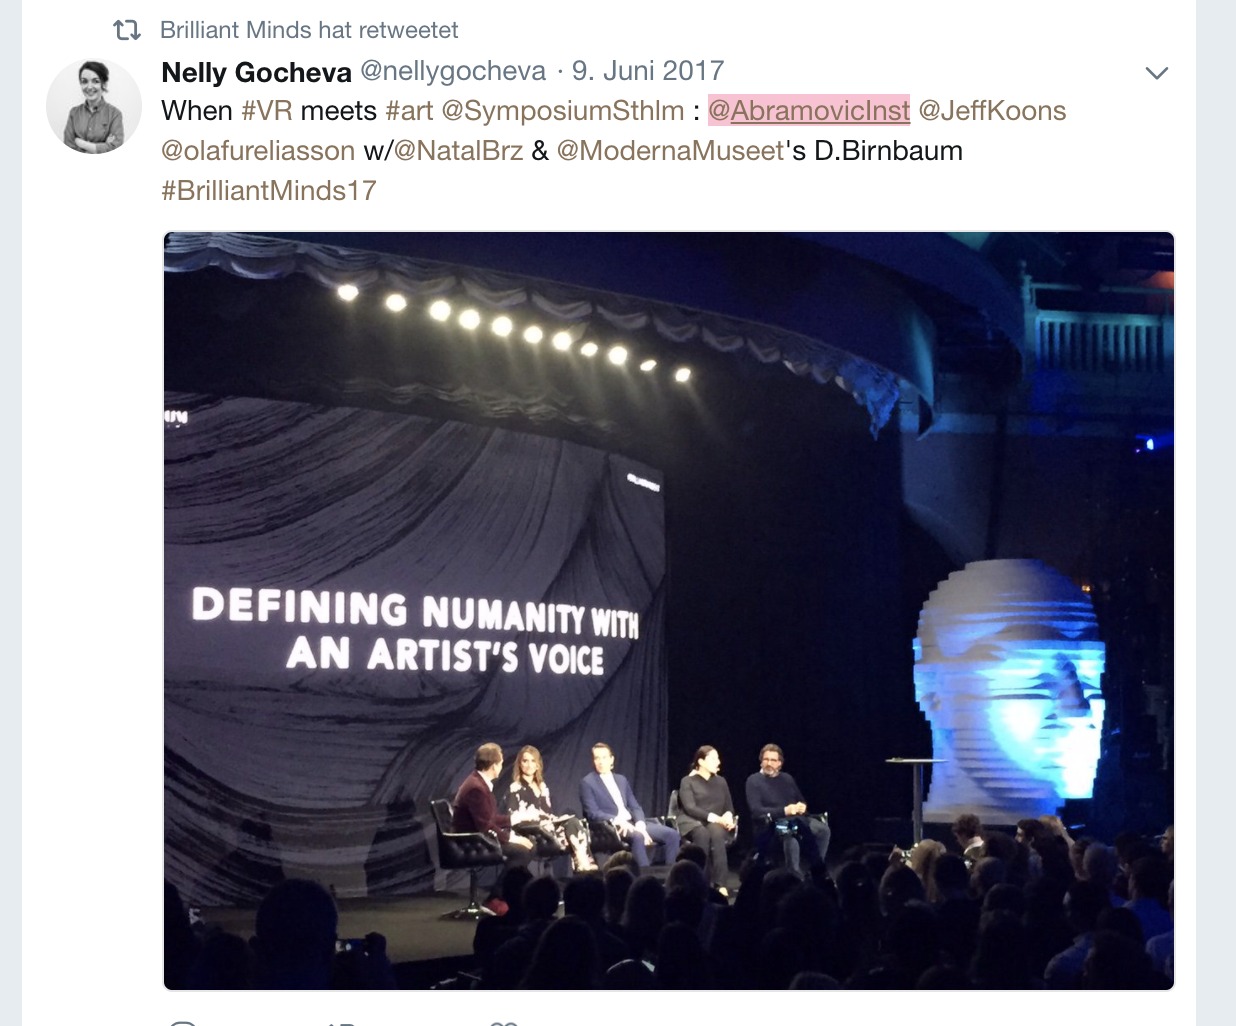The width and height of the screenshot is (1236, 1026).
Task: Click the @nellygocheva handle
Action: (452, 71)
